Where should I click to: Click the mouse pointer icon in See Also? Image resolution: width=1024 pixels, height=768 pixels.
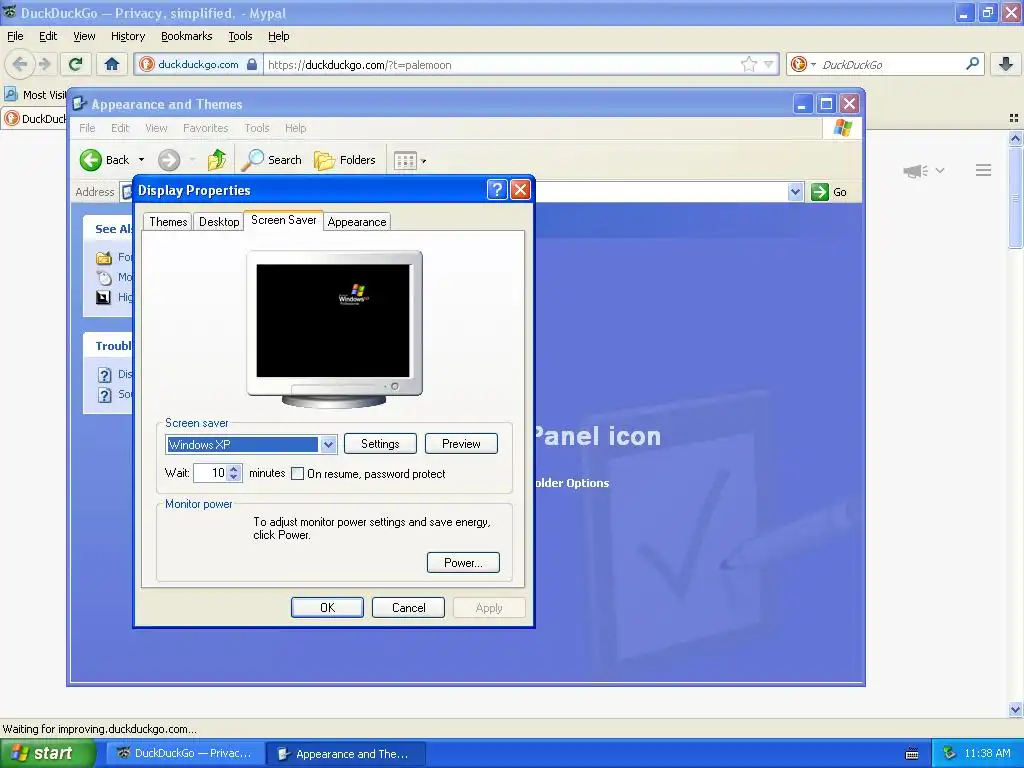[x=104, y=278]
